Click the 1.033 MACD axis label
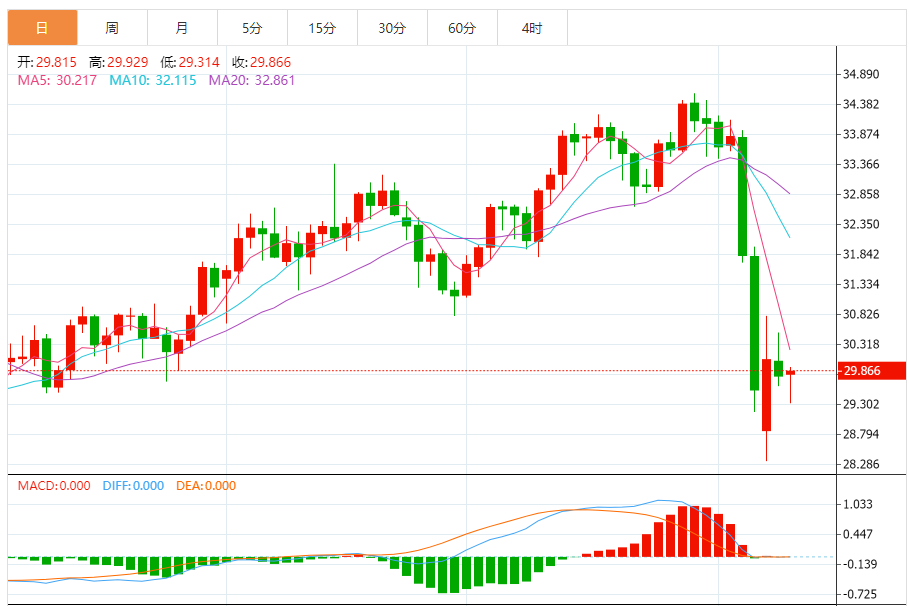The height and width of the screenshot is (606, 909). click(857, 505)
